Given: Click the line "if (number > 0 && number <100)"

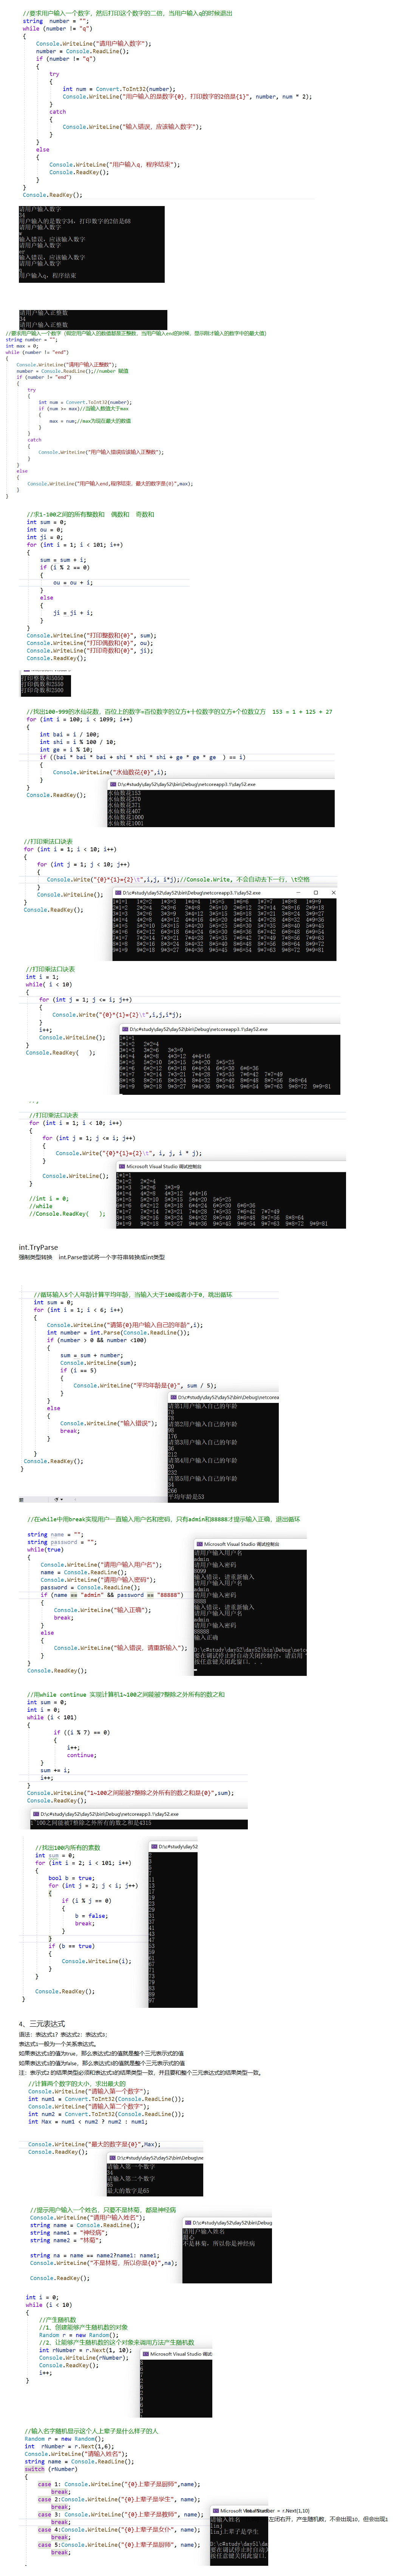Looking at the screenshot, I should (97, 1340).
